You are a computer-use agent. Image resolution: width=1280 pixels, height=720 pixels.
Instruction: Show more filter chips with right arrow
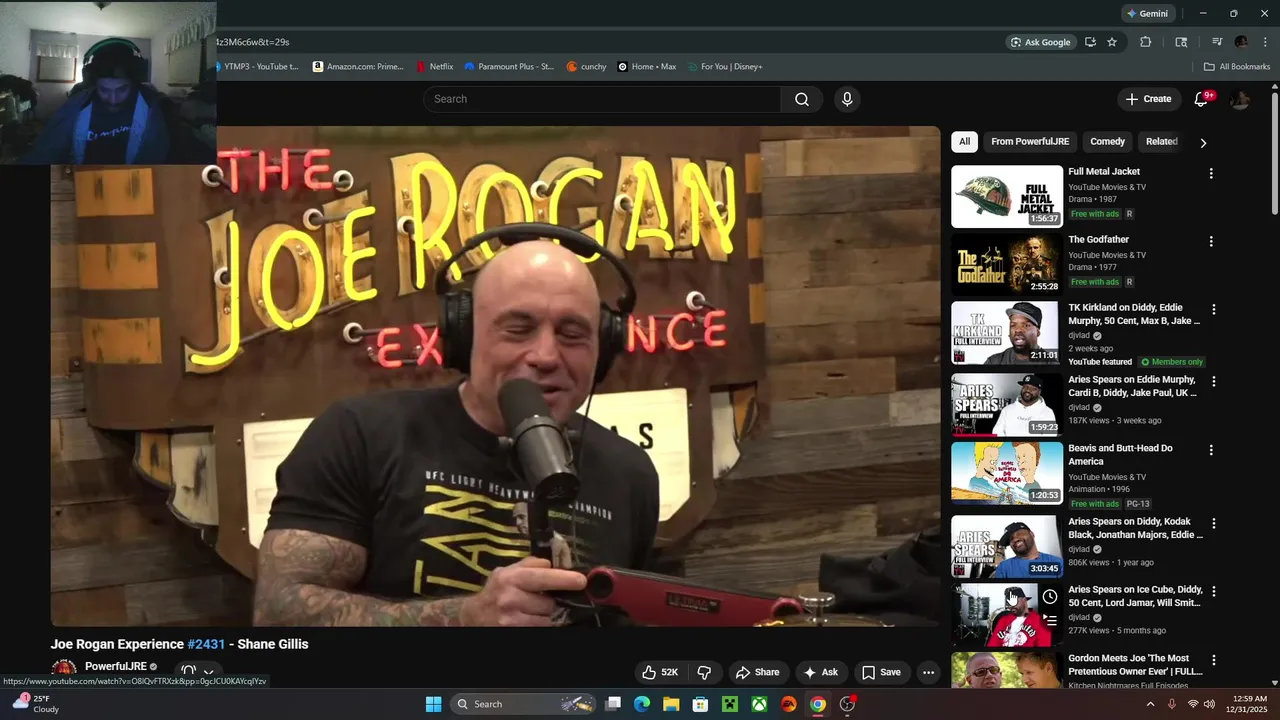pos(1203,142)
